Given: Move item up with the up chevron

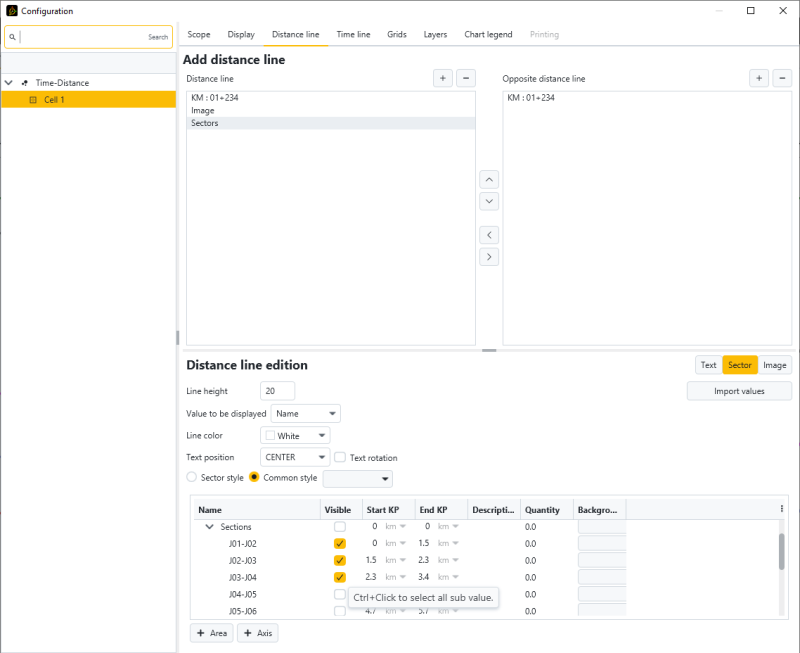Looking at the screenshot, I should [489, 180].
